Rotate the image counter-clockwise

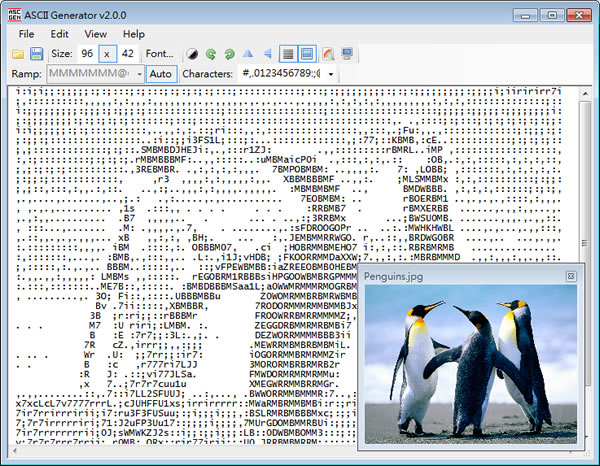pyautogui.click(x=211, y=53)
